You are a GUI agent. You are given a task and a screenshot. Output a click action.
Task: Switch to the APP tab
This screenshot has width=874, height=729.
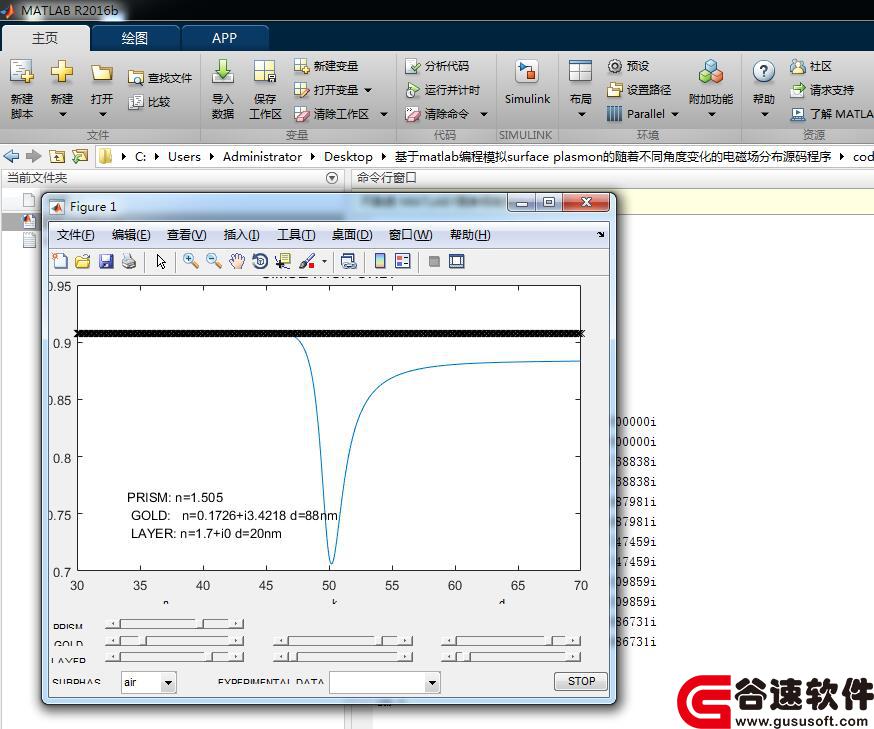coord(224,38)
